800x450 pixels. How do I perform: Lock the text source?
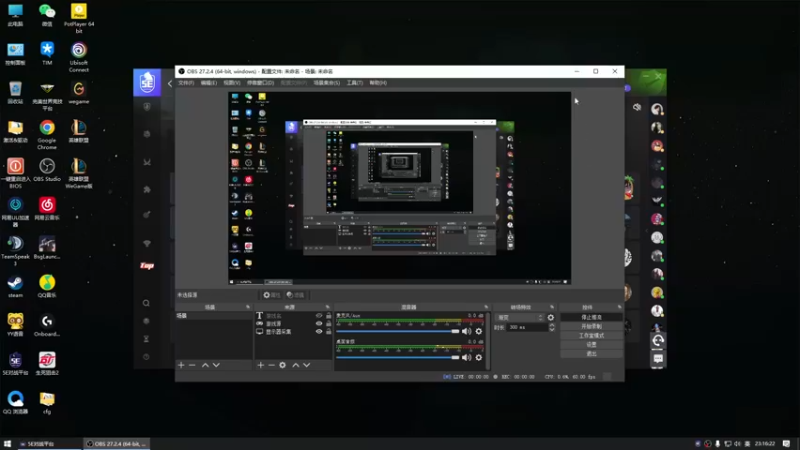(329, 316)
